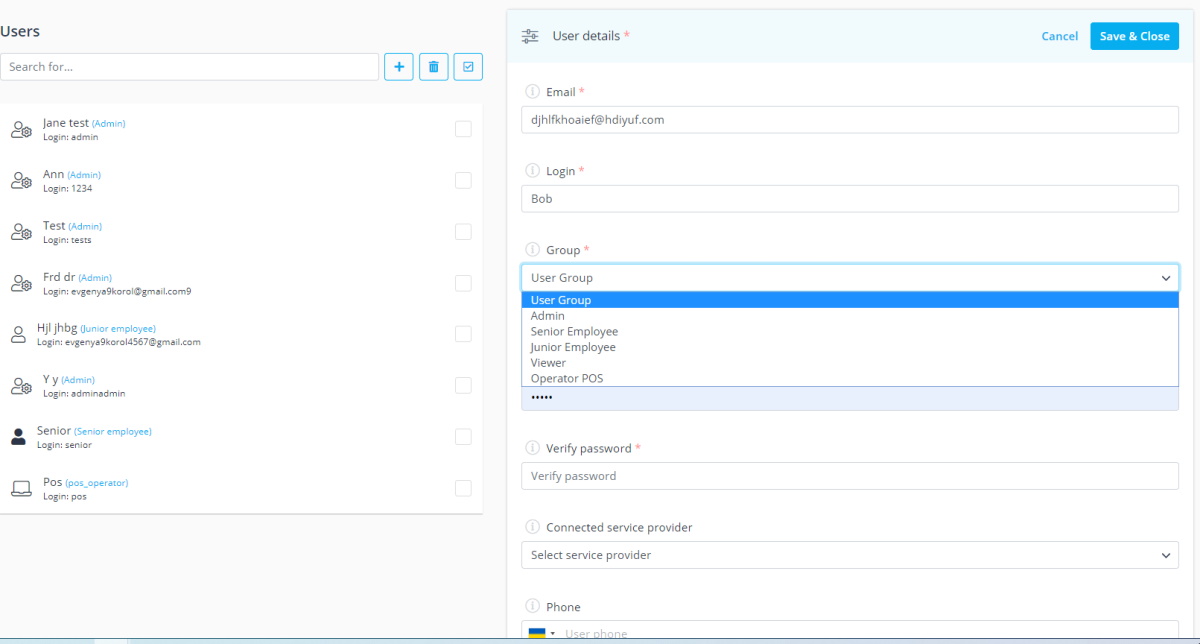Choose Admin from the open group options
This screenshot has height=644, width=1200.
point(546,315)
